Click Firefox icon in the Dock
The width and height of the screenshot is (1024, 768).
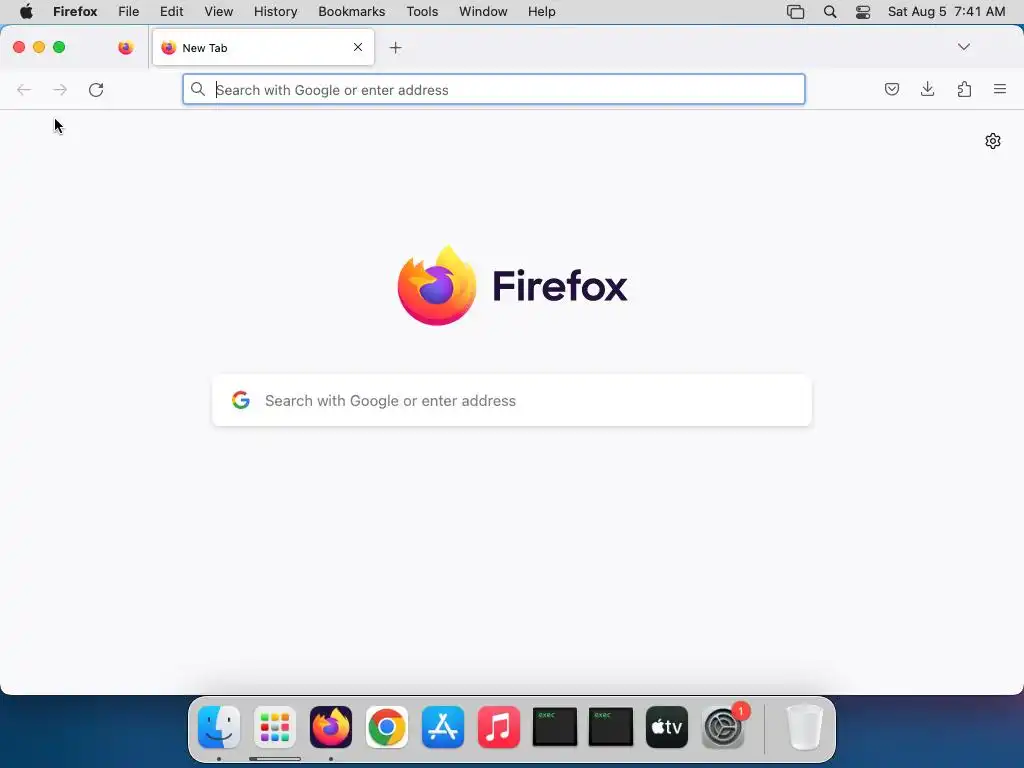click(331, 727)
